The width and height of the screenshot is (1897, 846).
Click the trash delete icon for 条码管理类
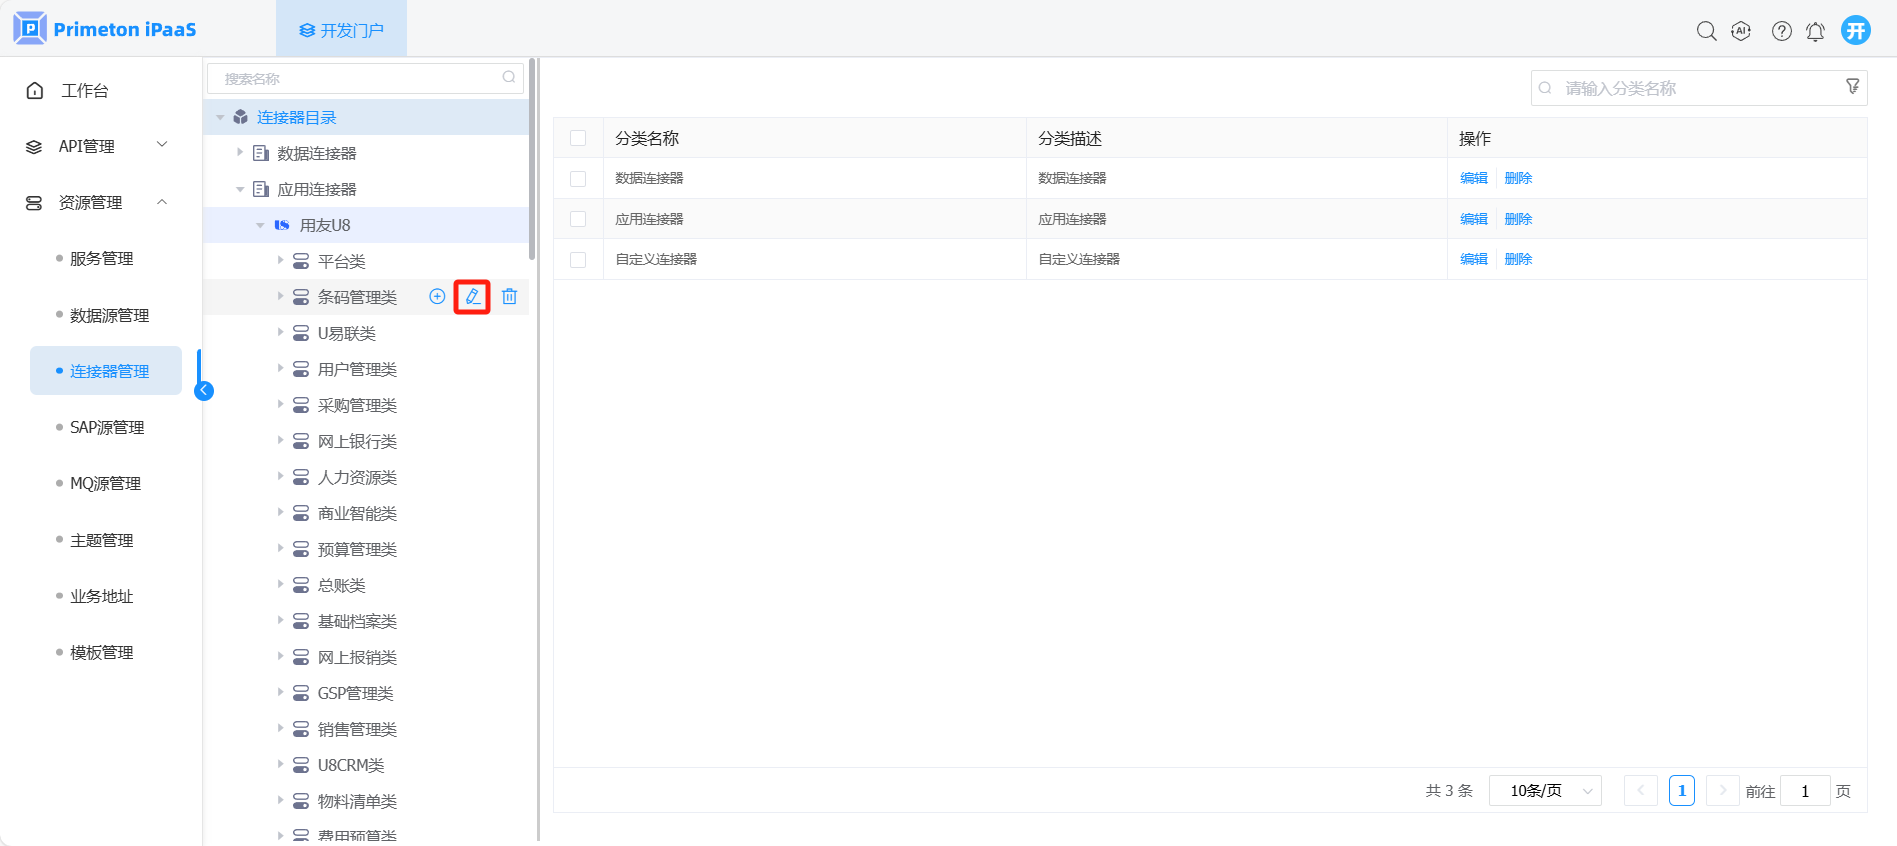pyautogui.click(x=509, y=297)
